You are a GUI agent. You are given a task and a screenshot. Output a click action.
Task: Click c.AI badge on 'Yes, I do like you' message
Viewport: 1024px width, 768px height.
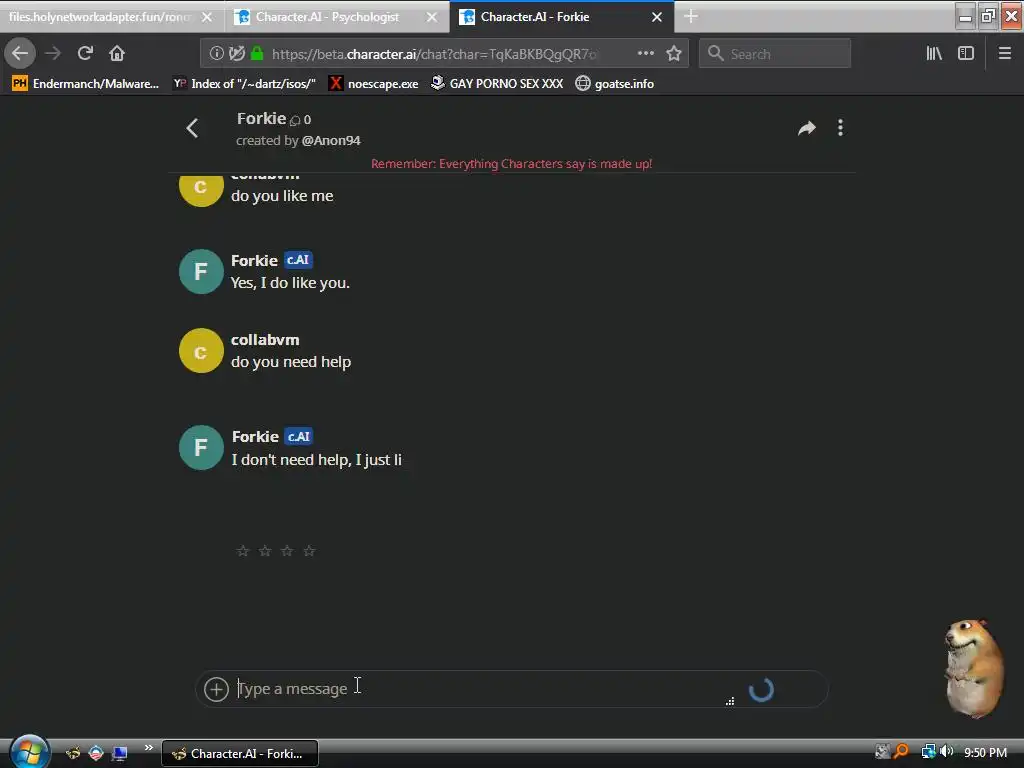point(298,260)
